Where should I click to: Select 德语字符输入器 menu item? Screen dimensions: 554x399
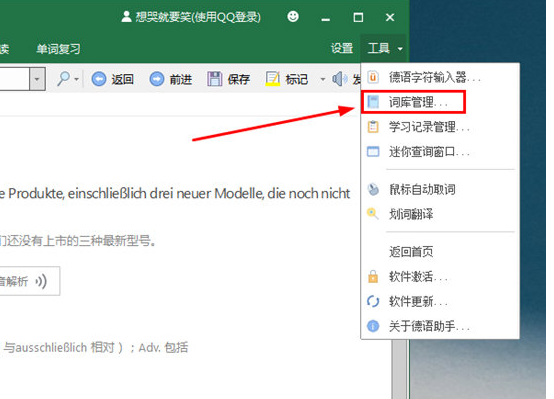point(440,77)
